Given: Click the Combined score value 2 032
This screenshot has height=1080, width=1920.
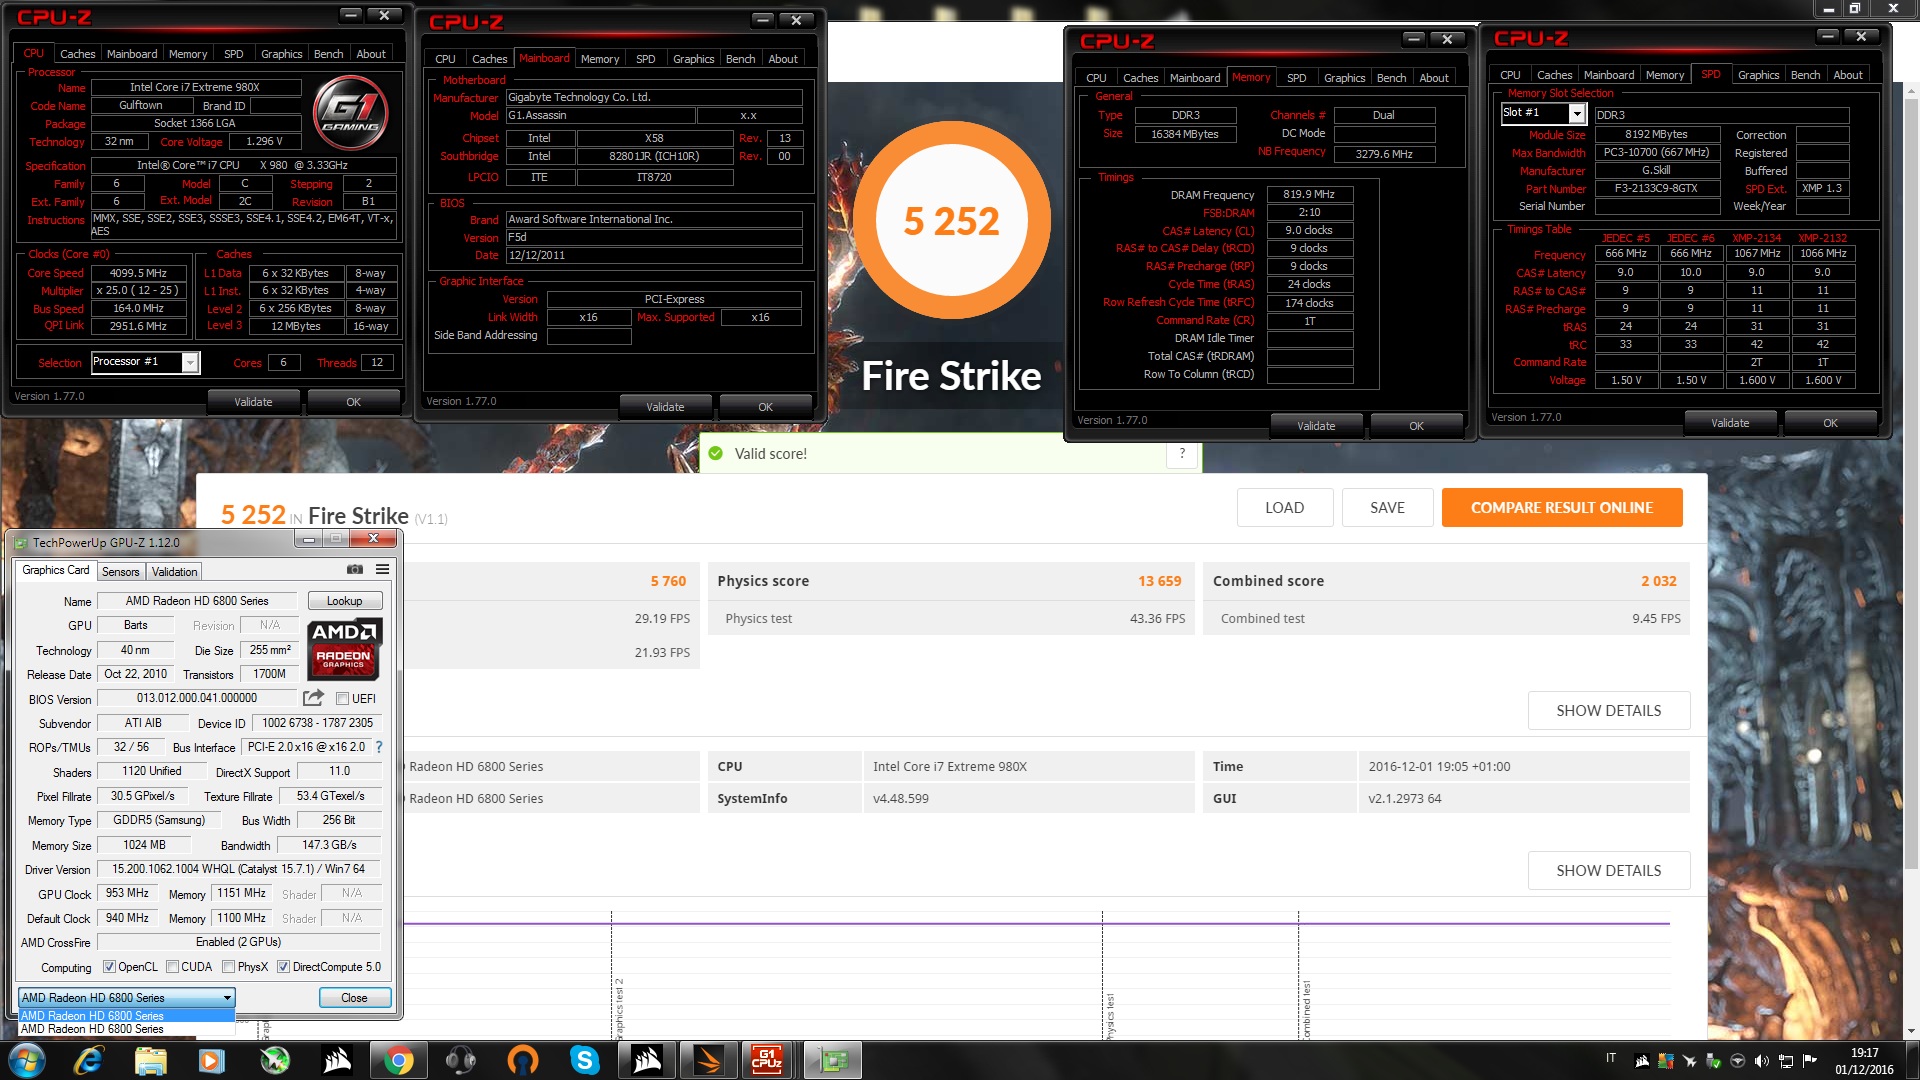Looking at the screenshot, I should (x=1658, y=581).
